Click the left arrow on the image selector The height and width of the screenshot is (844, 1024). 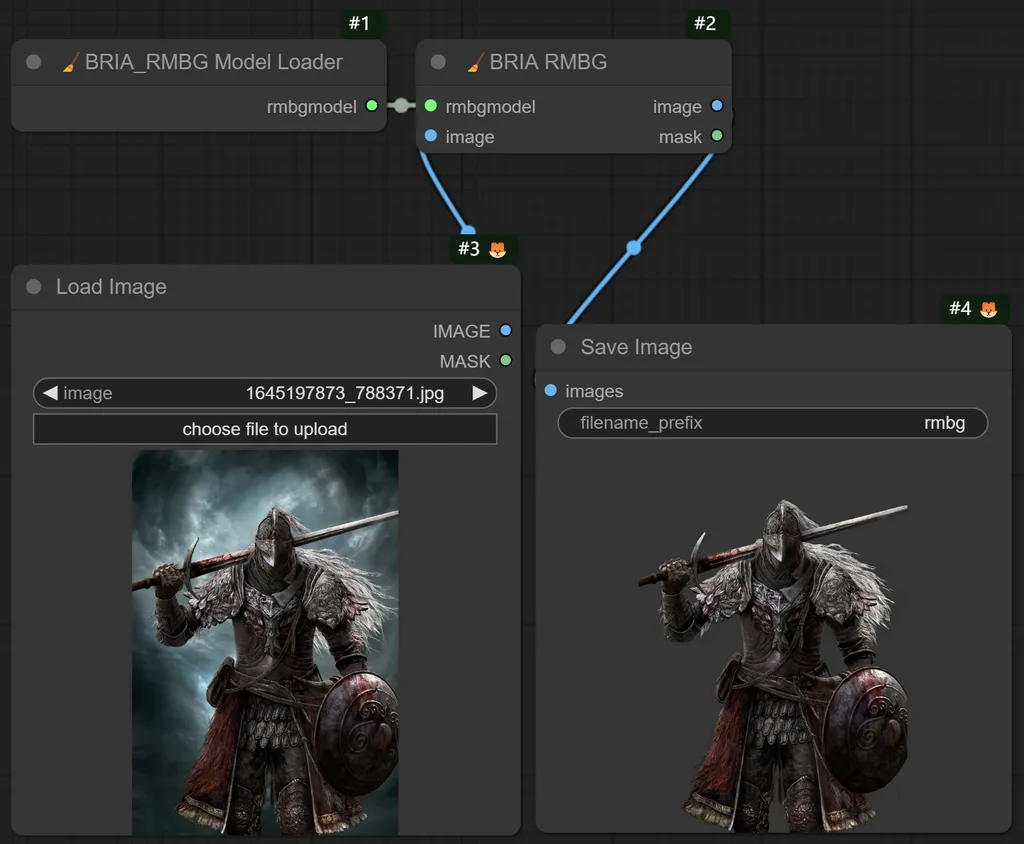tap(49, 392)
